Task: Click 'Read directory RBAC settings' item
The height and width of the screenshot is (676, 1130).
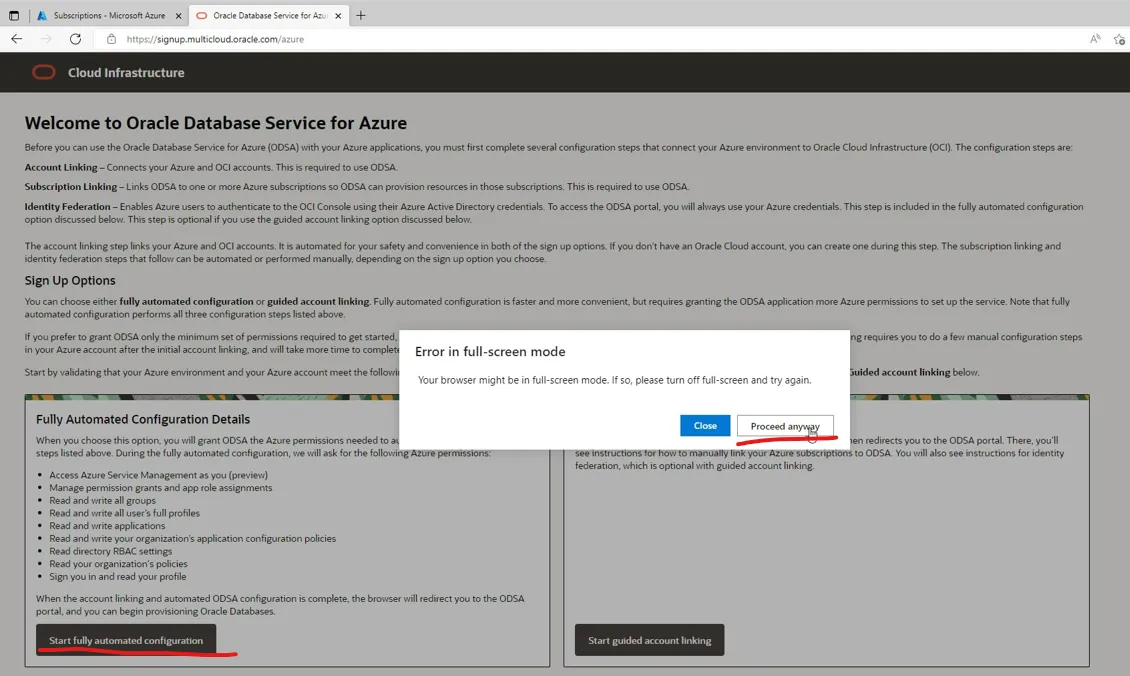Action: click(x=111, y=551)
